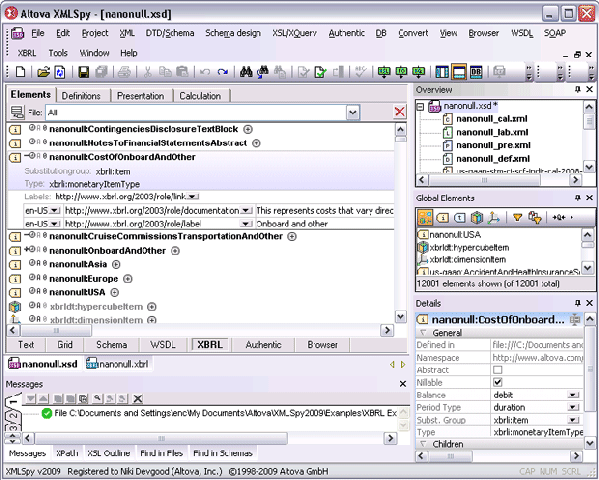Image resolution: width=599 pixels, height=480 pixels.
Task: Open the nanonull.xbrl document tab
Action: [x=118, y=364]
